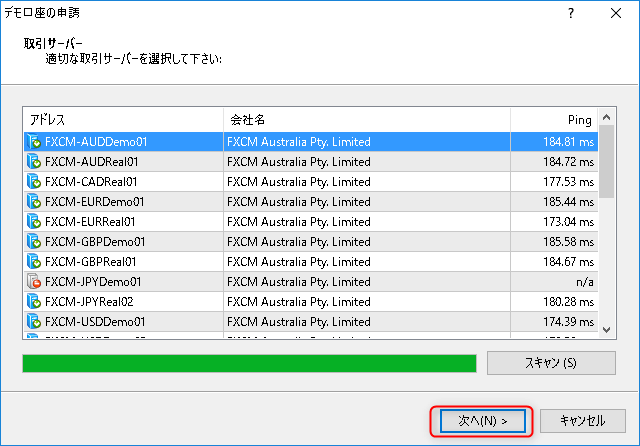The width and height of the screenshot is (640, 446).
Task: Sort by the Ping column header
Action: pos(554,120)
